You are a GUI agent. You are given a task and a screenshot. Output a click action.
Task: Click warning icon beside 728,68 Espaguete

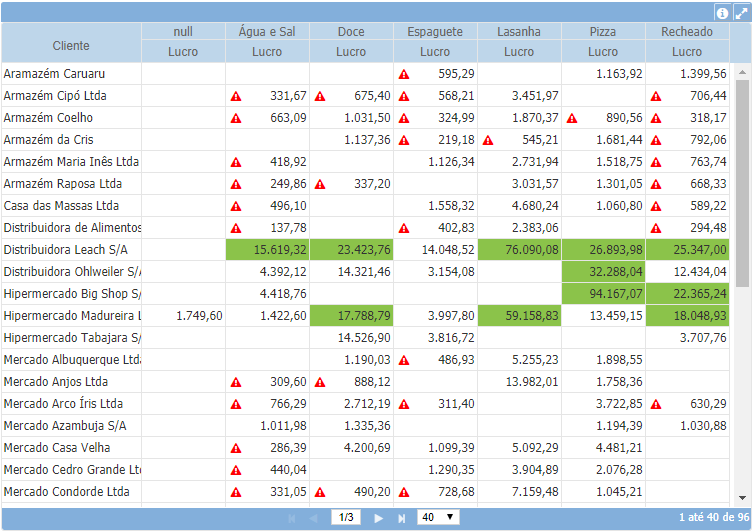404,493
